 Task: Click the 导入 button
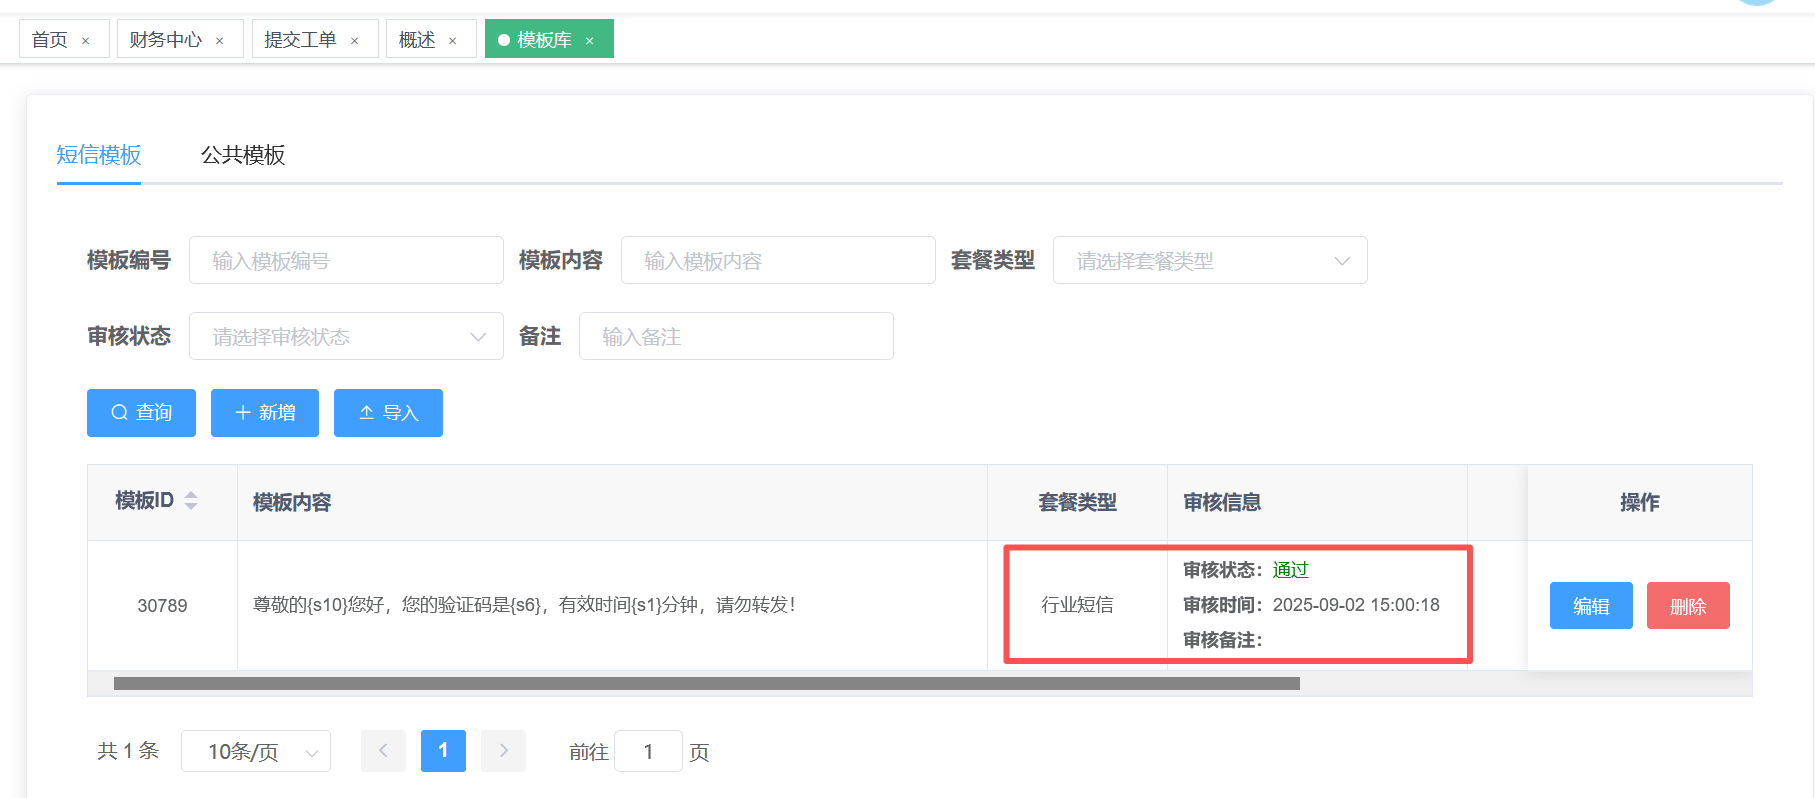click(x=388, y=413)
